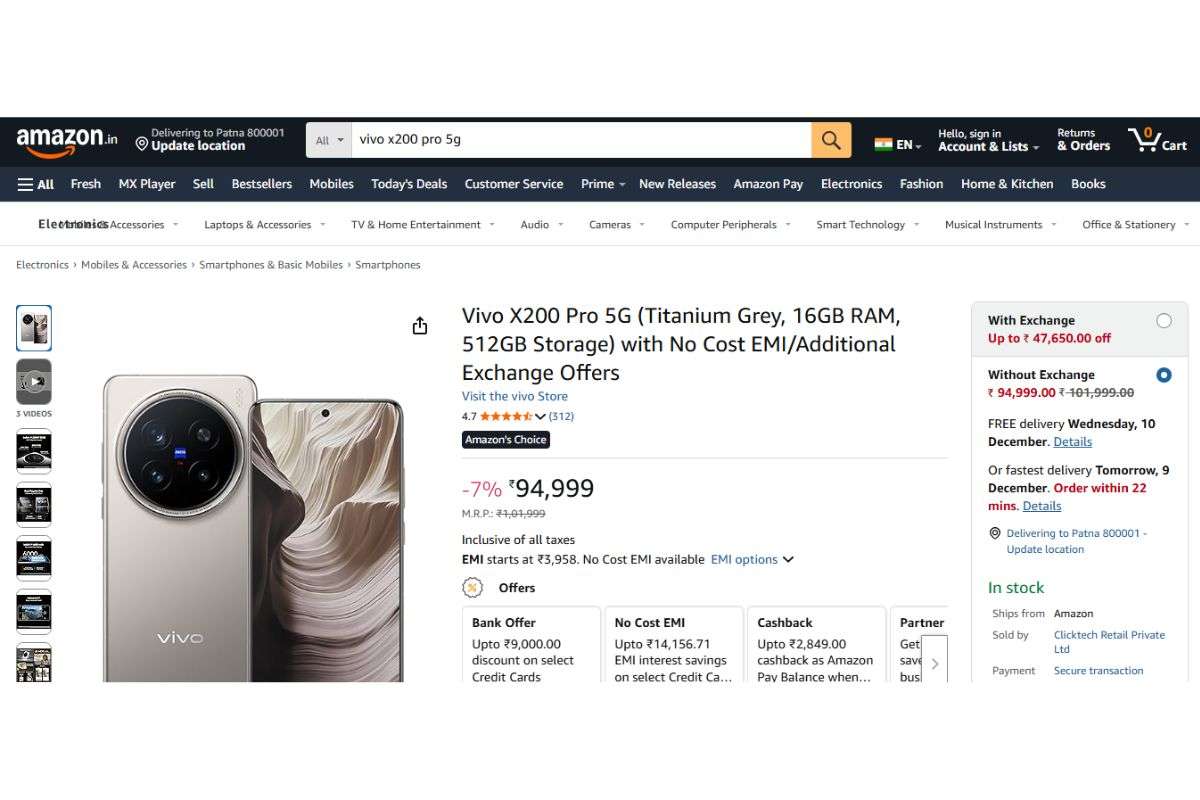The image size is (1200, 800).
Task: Click the yellow Offers percent icon
Action: click(x=470, y=588)
